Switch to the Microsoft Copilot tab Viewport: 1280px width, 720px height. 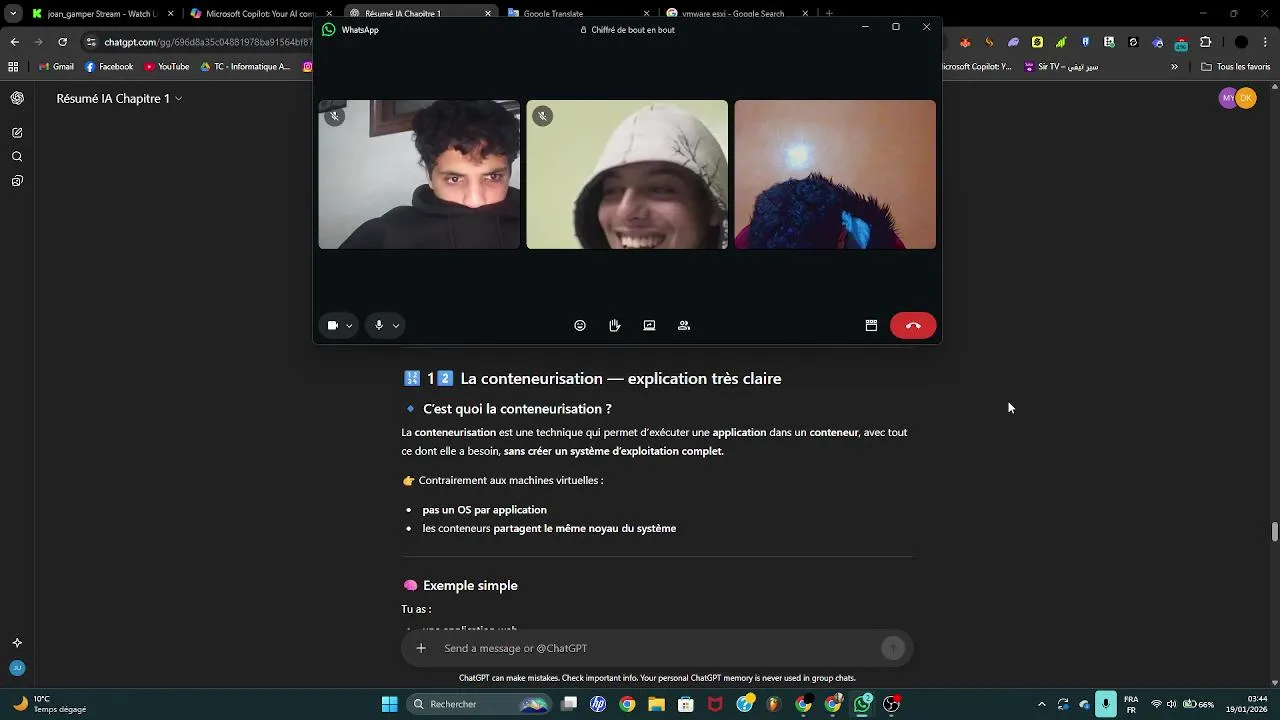click(260, 14)
